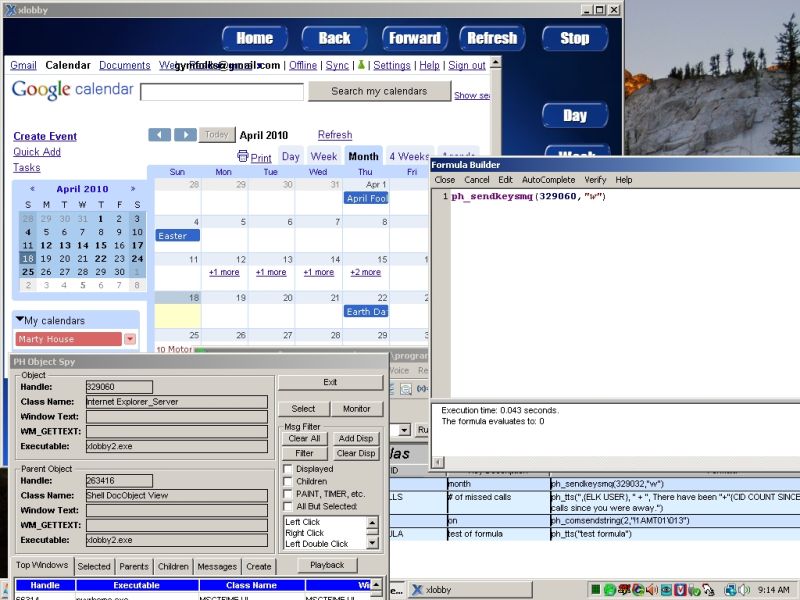Click the green flask Labs icon
Image resolution: width=800 pixels, height=600 pixels.
coord(361,65)
